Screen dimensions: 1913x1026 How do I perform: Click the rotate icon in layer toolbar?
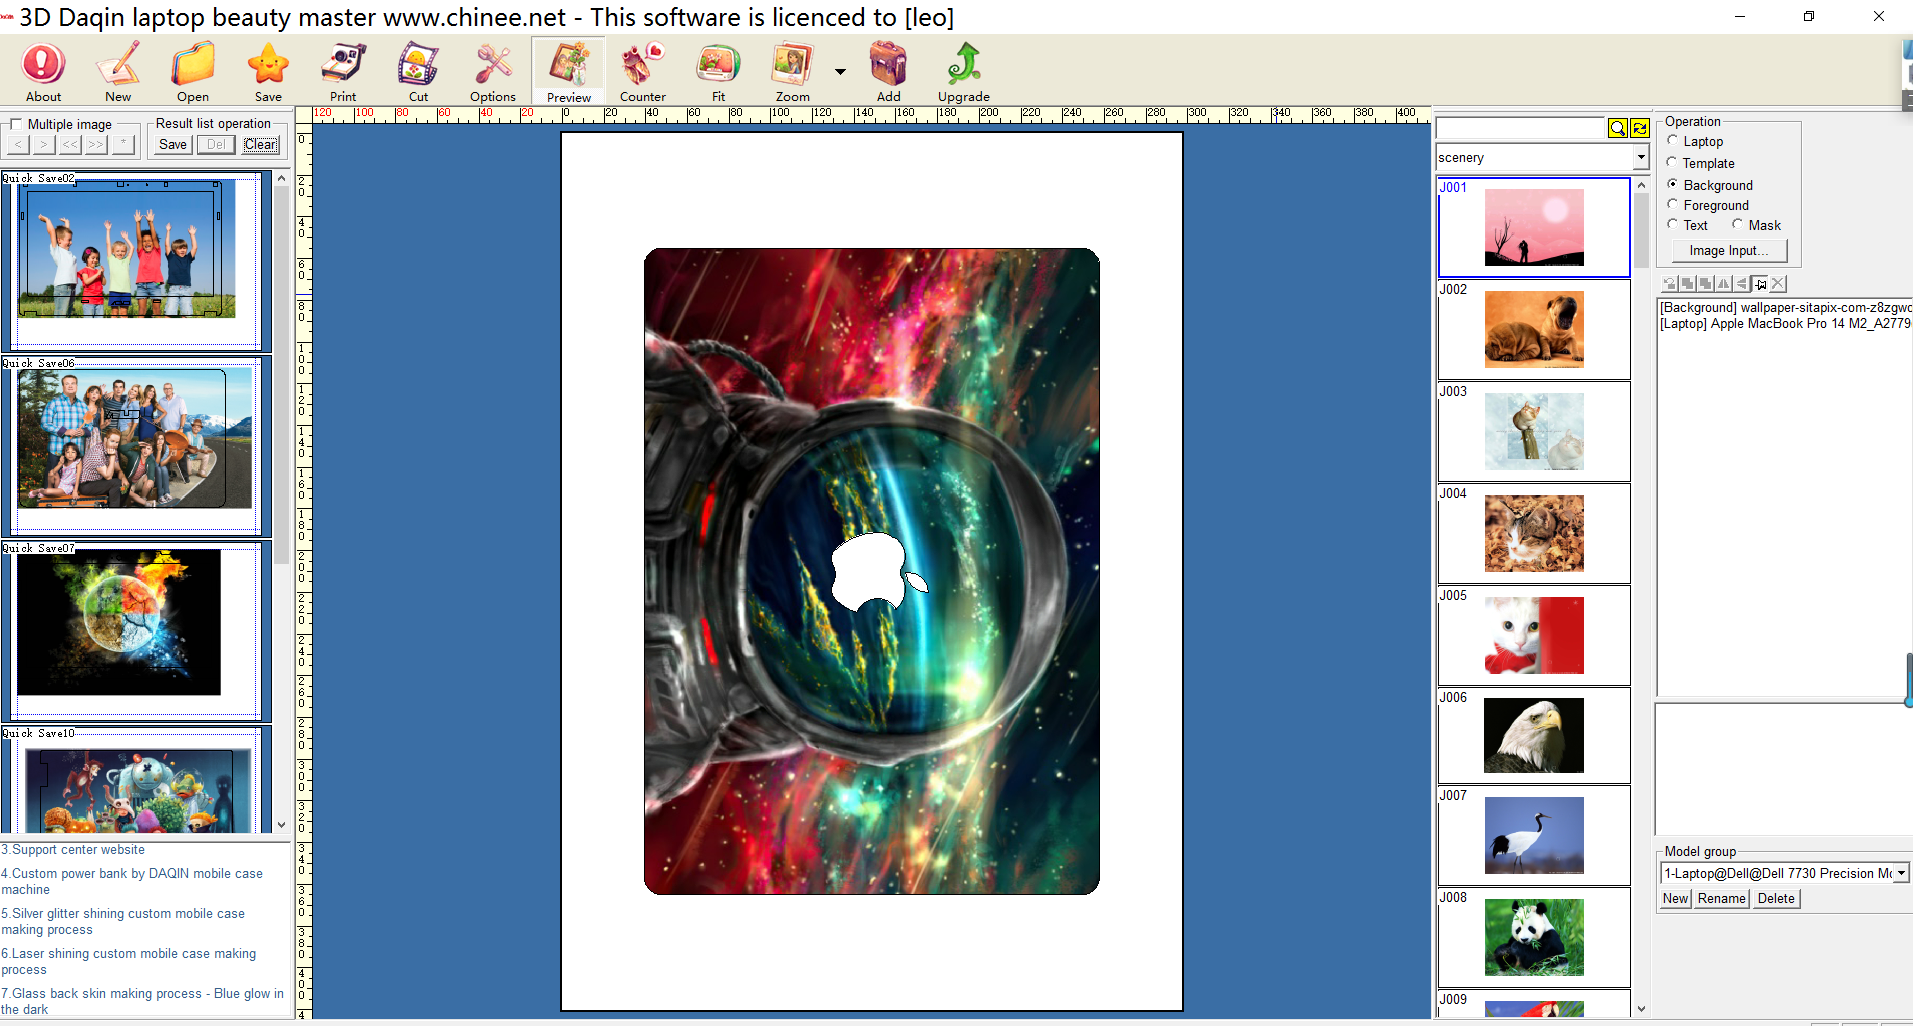(x=1670, y=284)
